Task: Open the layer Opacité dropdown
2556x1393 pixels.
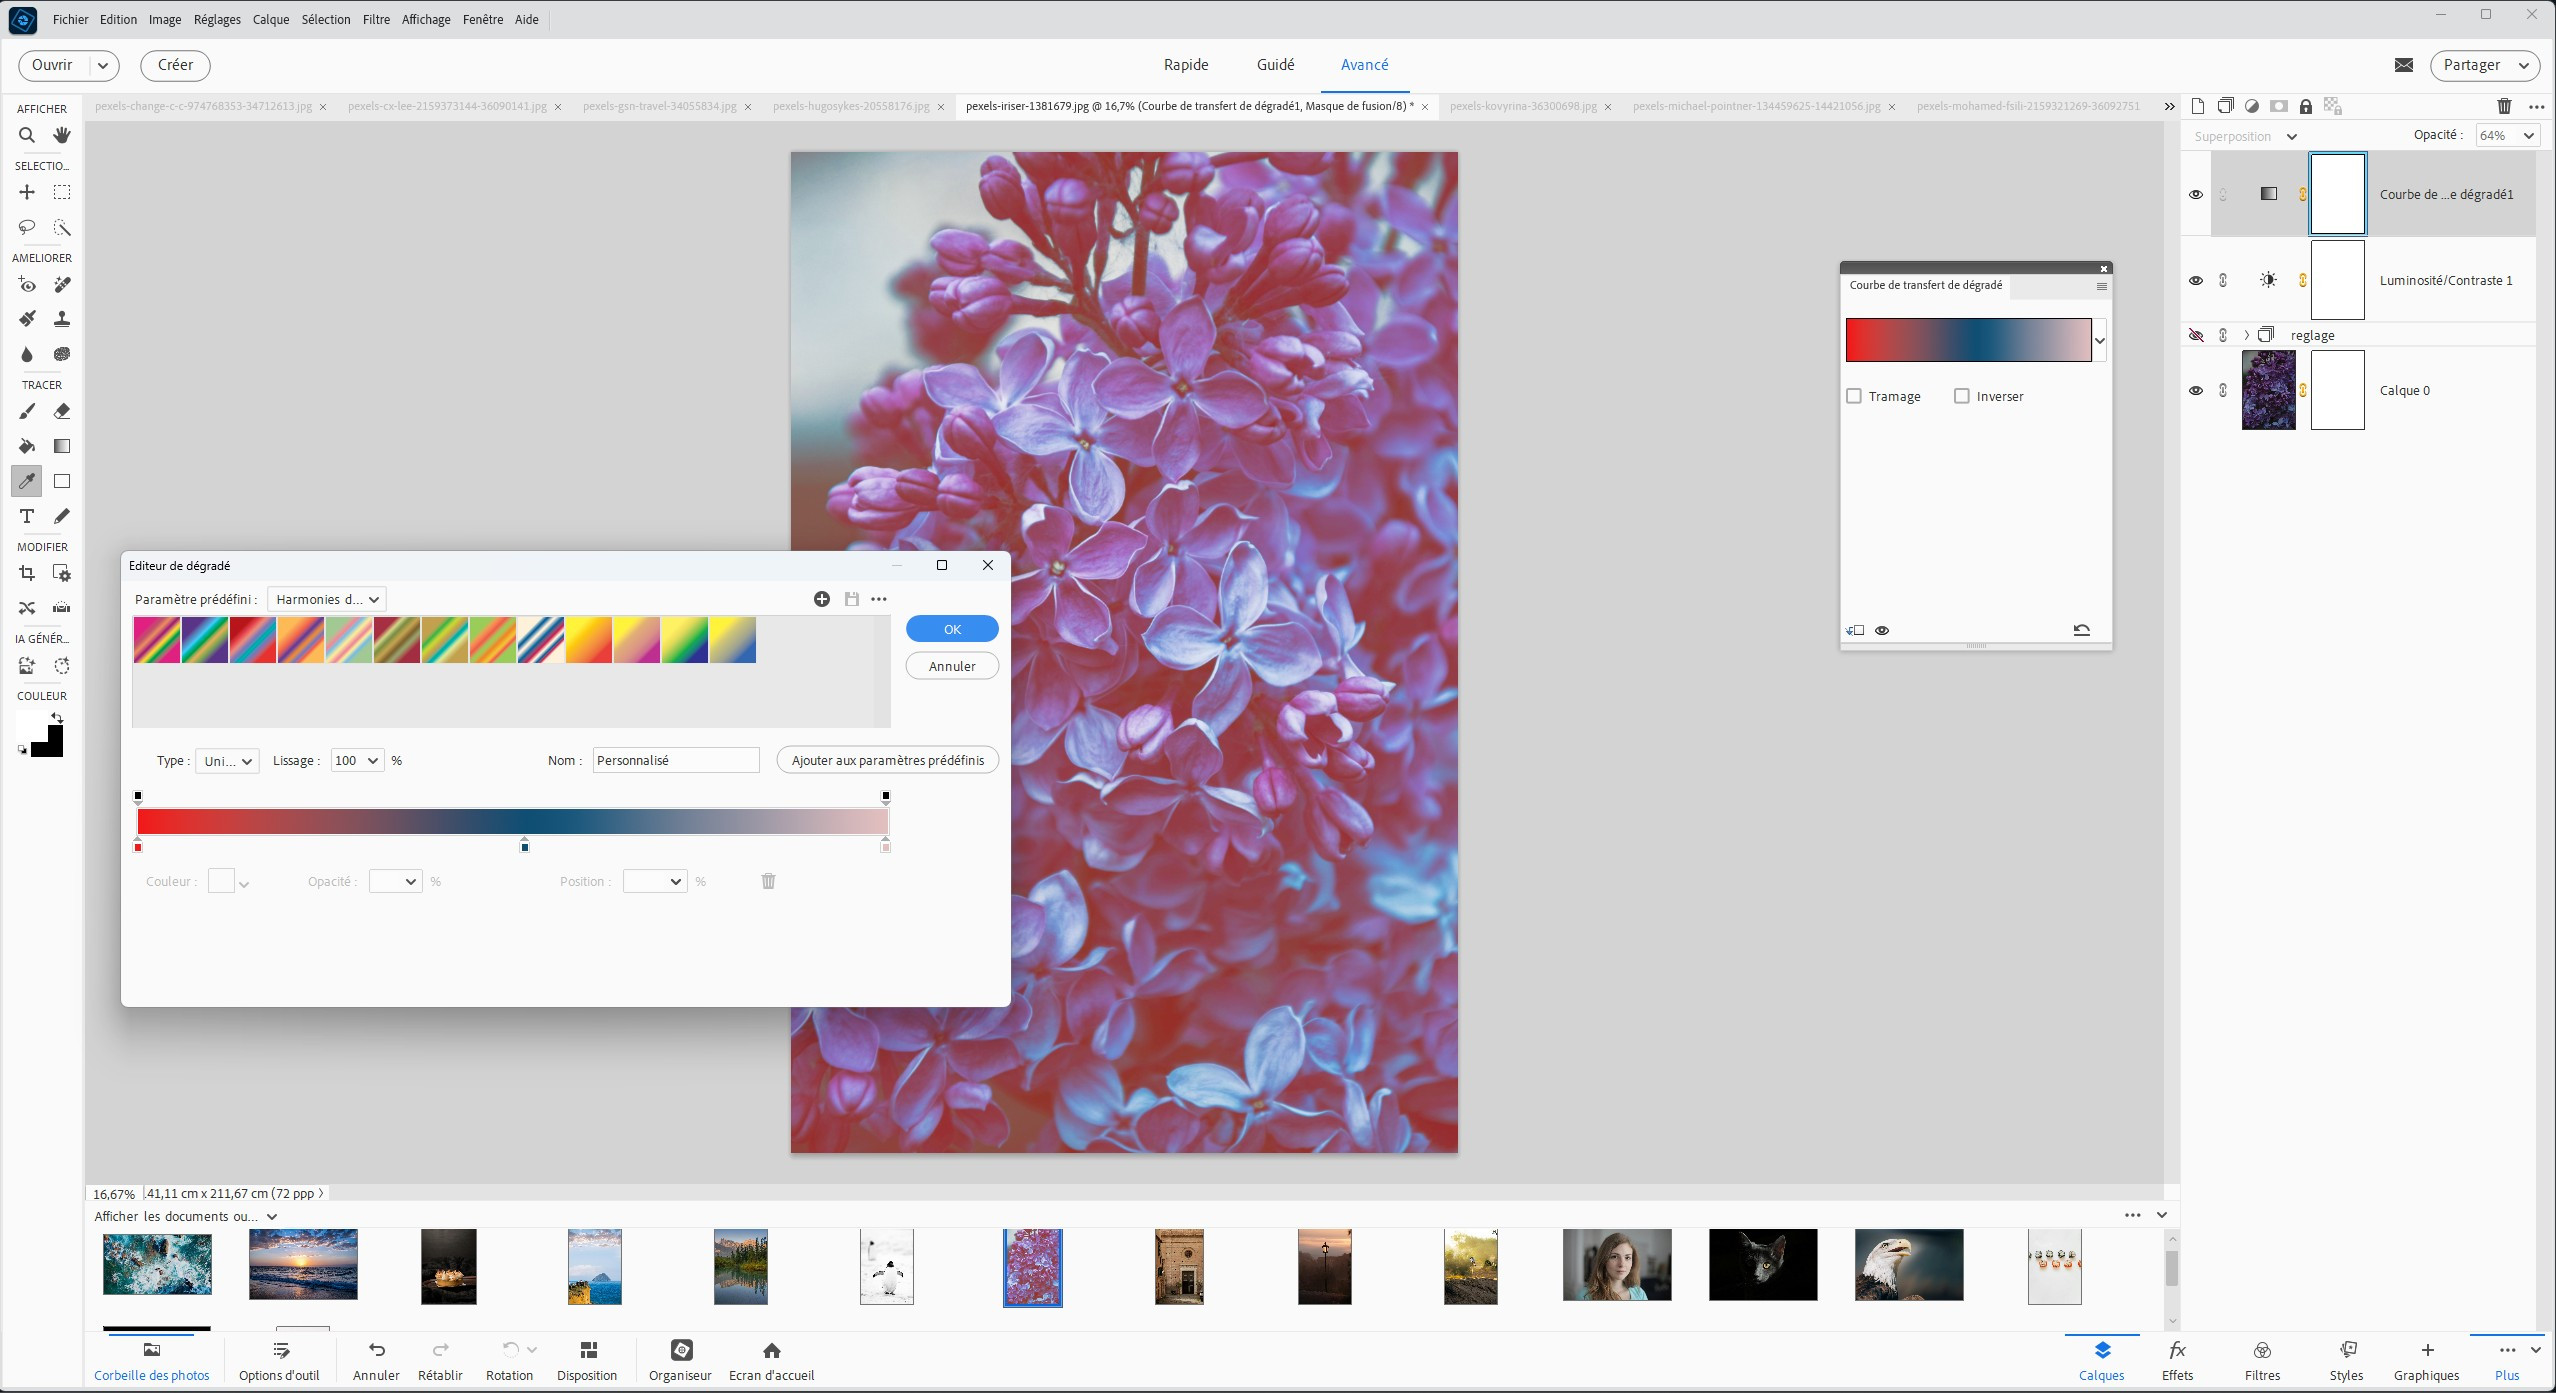Action: click(2528, 136)
